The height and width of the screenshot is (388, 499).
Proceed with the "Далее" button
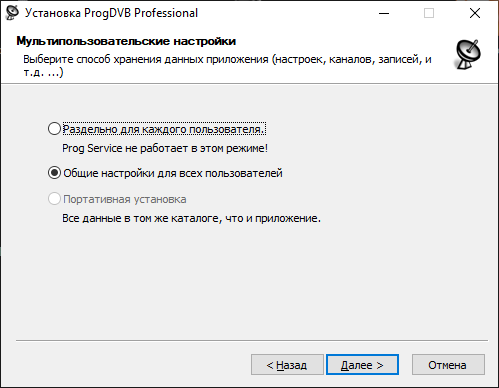tap(362, 365)
